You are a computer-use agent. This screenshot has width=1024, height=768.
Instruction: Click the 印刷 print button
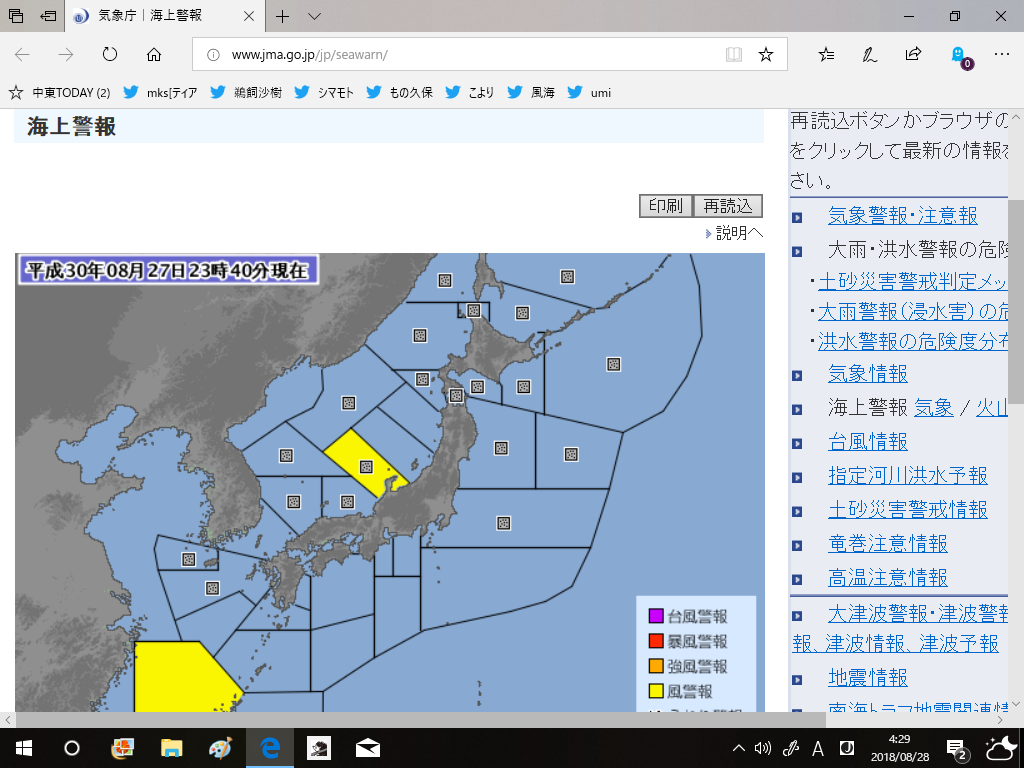tap(665, 206)
